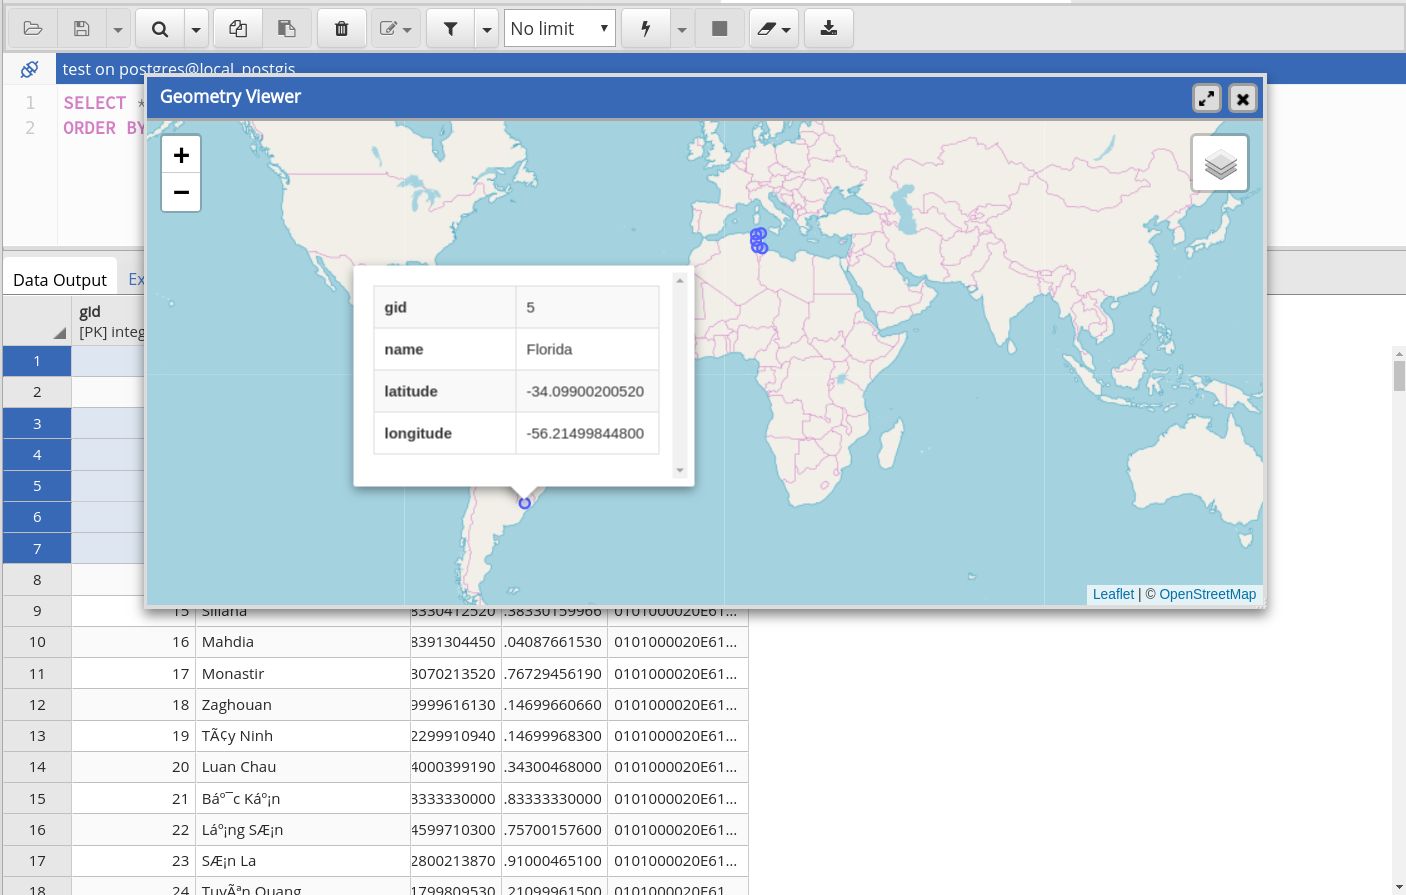This screenshot has width=1406, height=895.
Task: Select row 10 header in results grid
Action: [37, 642]
